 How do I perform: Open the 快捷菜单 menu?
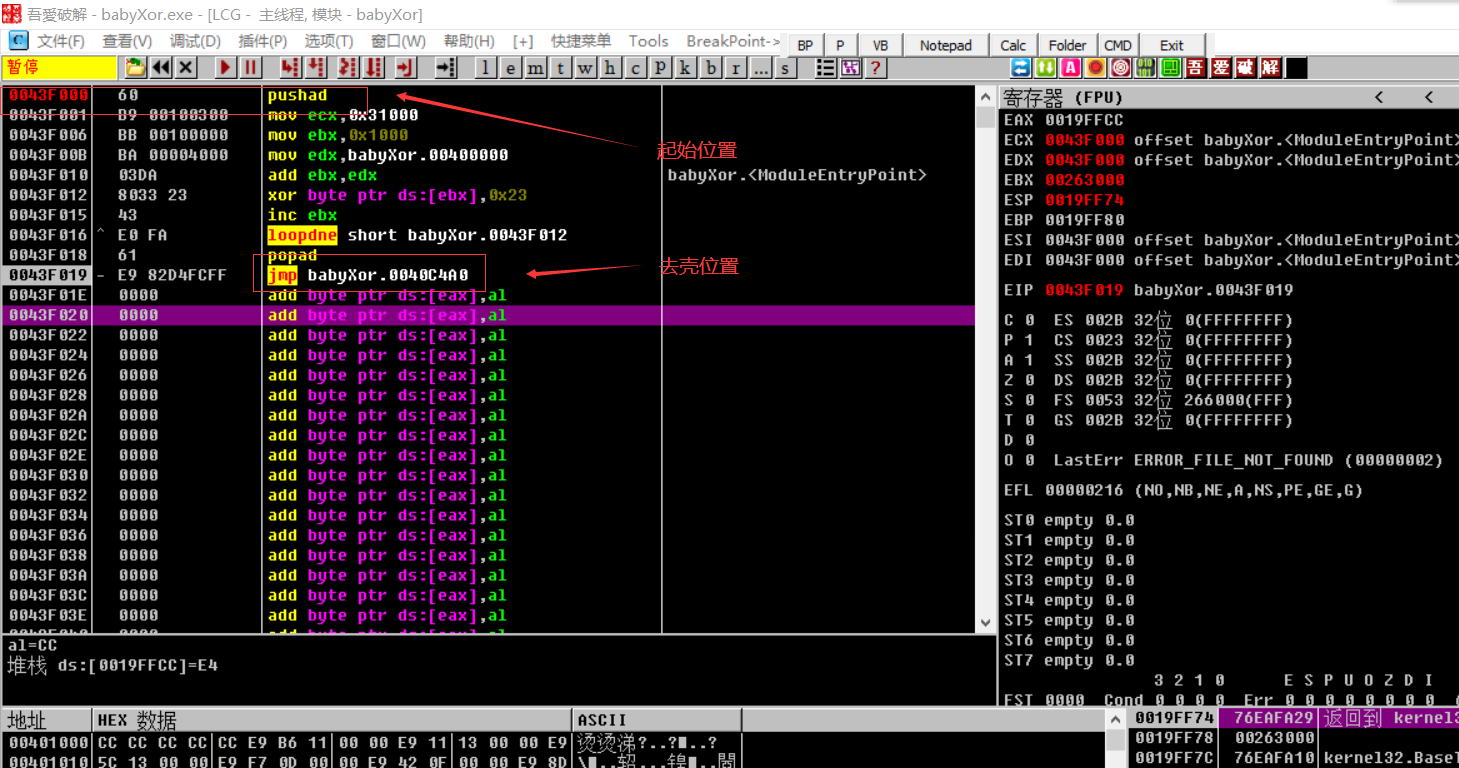tap(581, 41)
